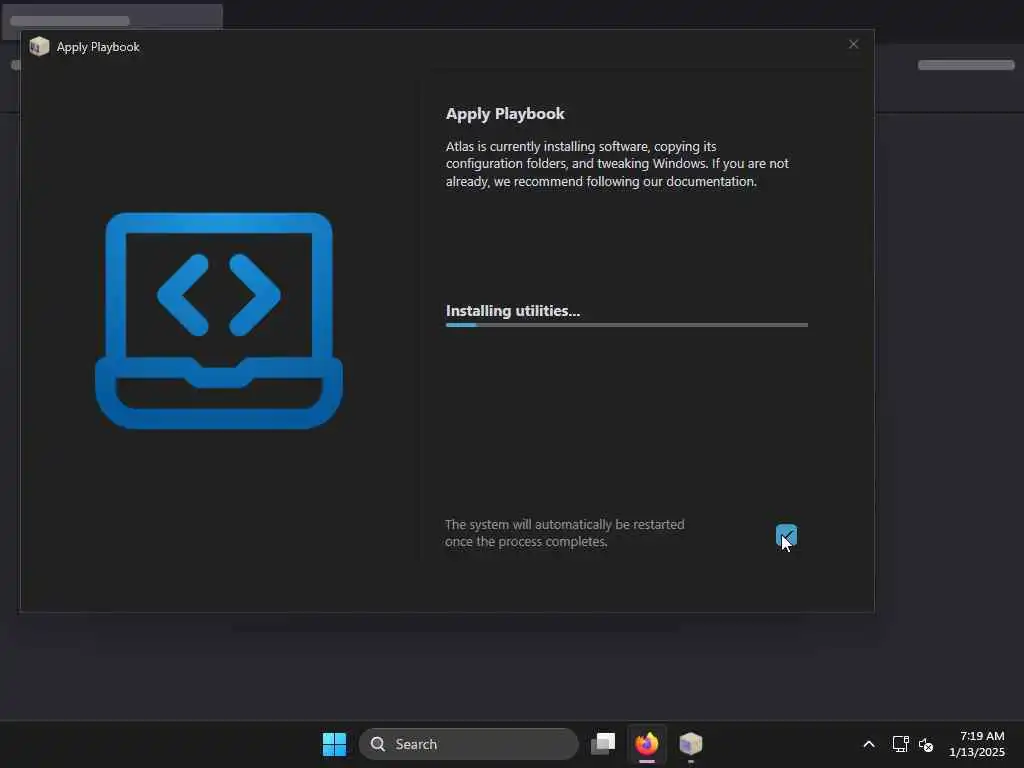
Task: Switch to Firefox in the taskbar
Action: 647,744
